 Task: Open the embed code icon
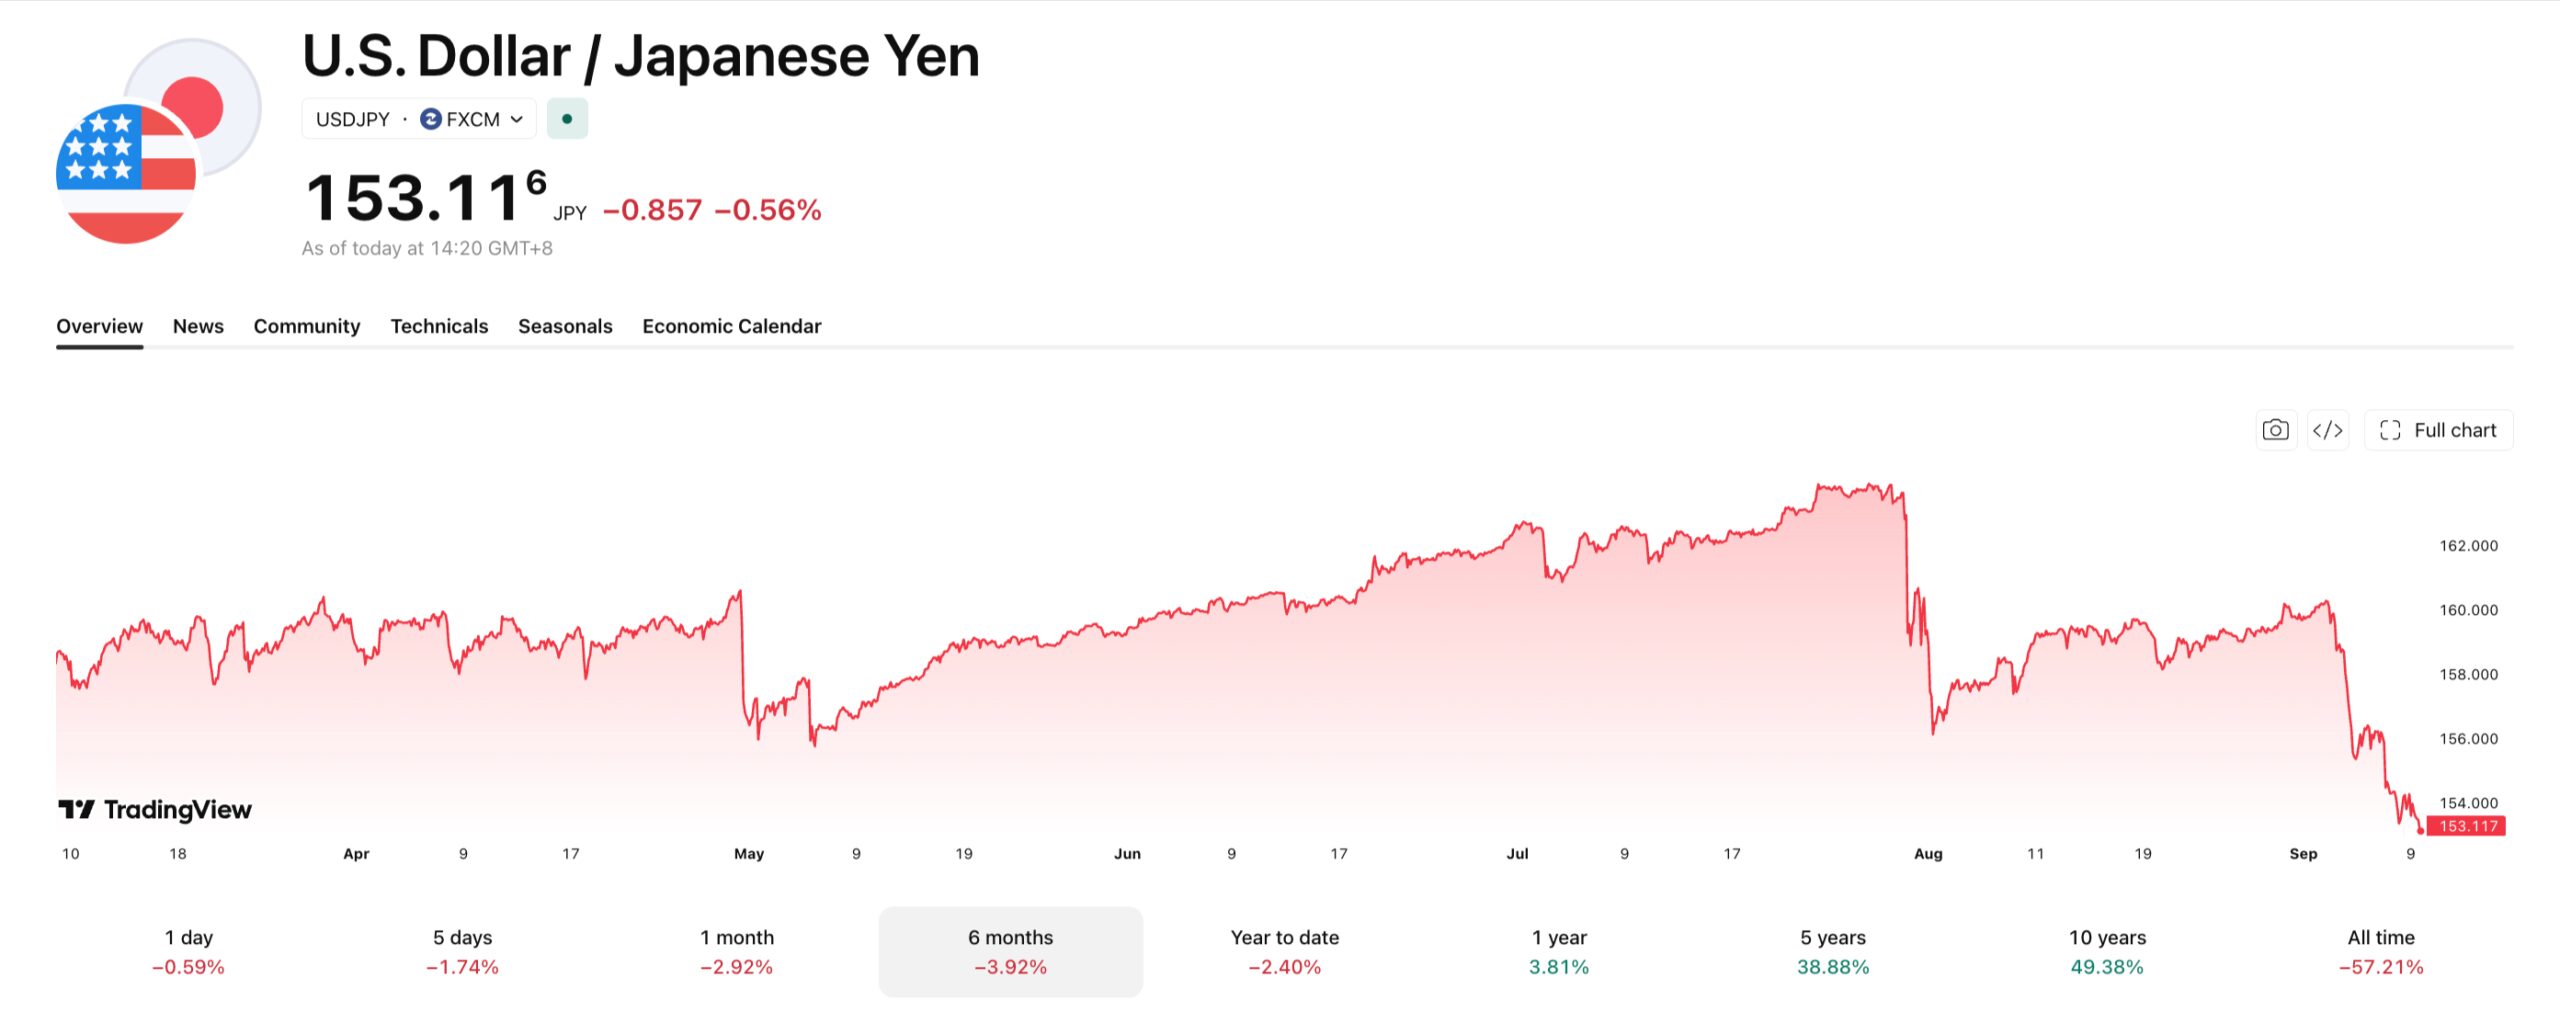[2327, 430]
